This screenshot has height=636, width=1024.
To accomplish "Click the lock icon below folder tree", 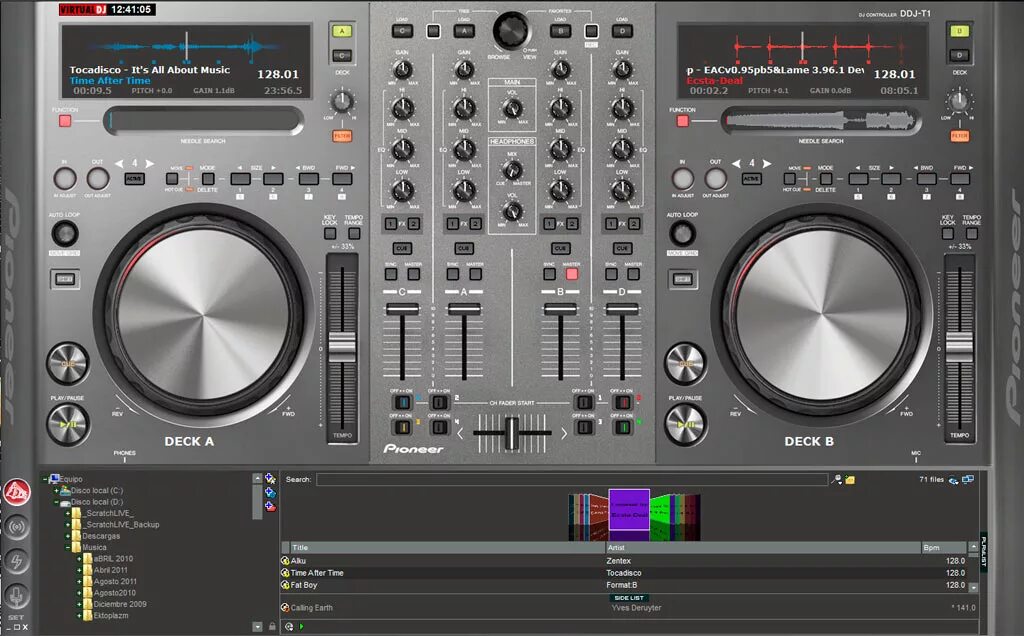I will pos(272,626).
